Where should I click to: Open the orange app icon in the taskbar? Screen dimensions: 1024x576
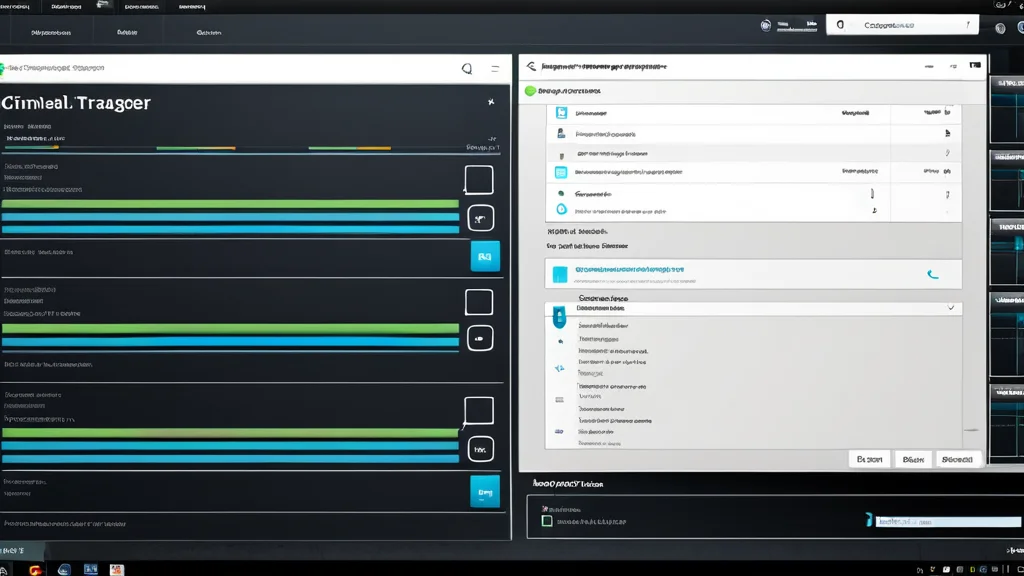click(x=35, y=569)
